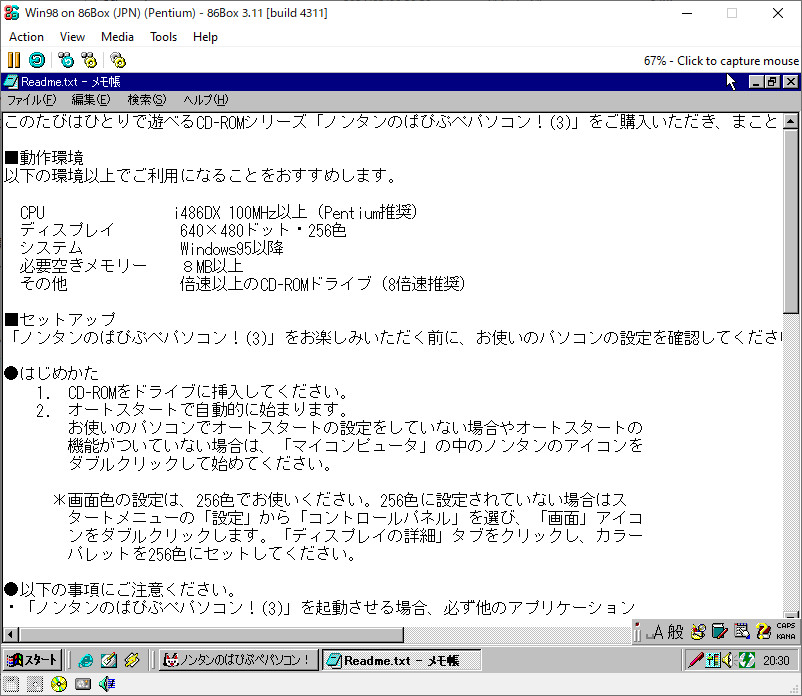Click the '640×480ドット・256色' display text
802x696 pixels.
[263, 230]
